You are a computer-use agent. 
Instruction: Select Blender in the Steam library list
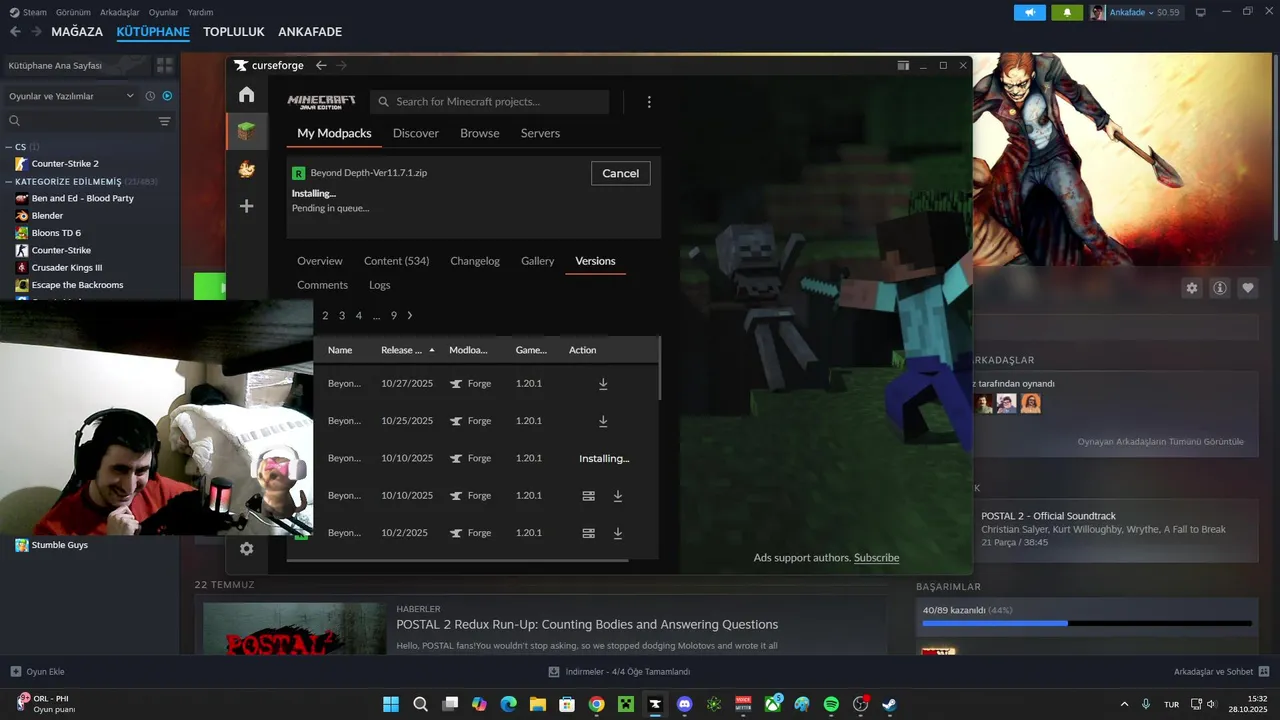click(47, 216)
